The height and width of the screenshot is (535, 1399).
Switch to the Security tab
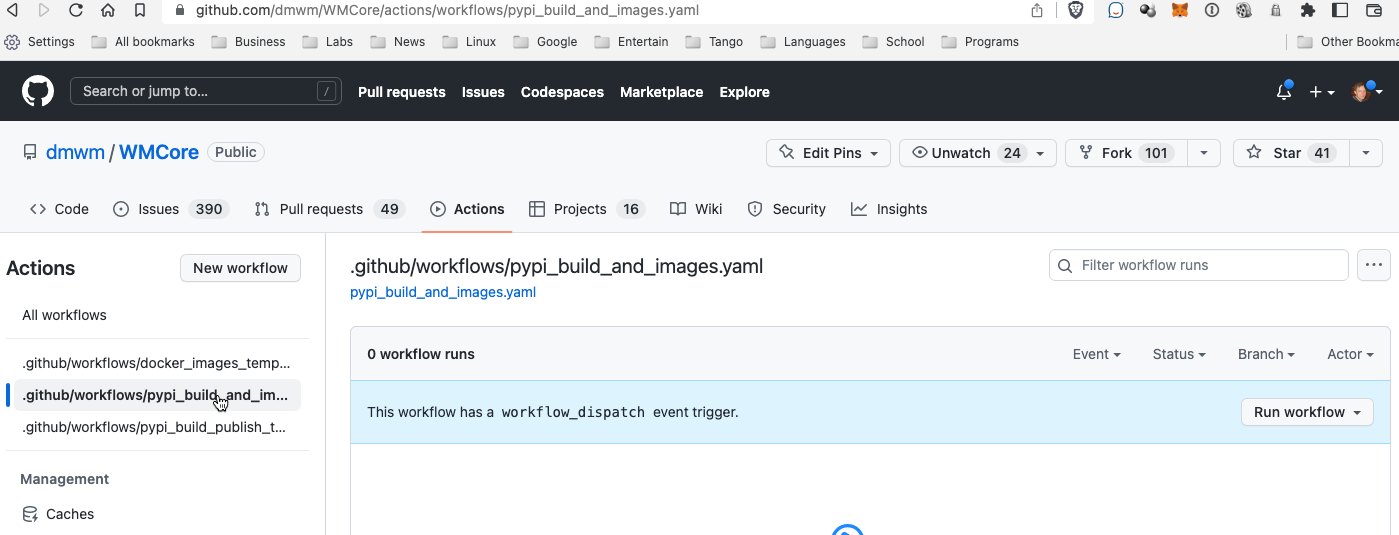click(786, 209)
